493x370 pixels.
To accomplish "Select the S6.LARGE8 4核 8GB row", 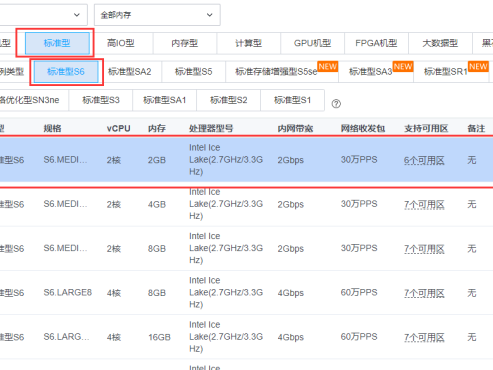I will (x=246, y=293).
